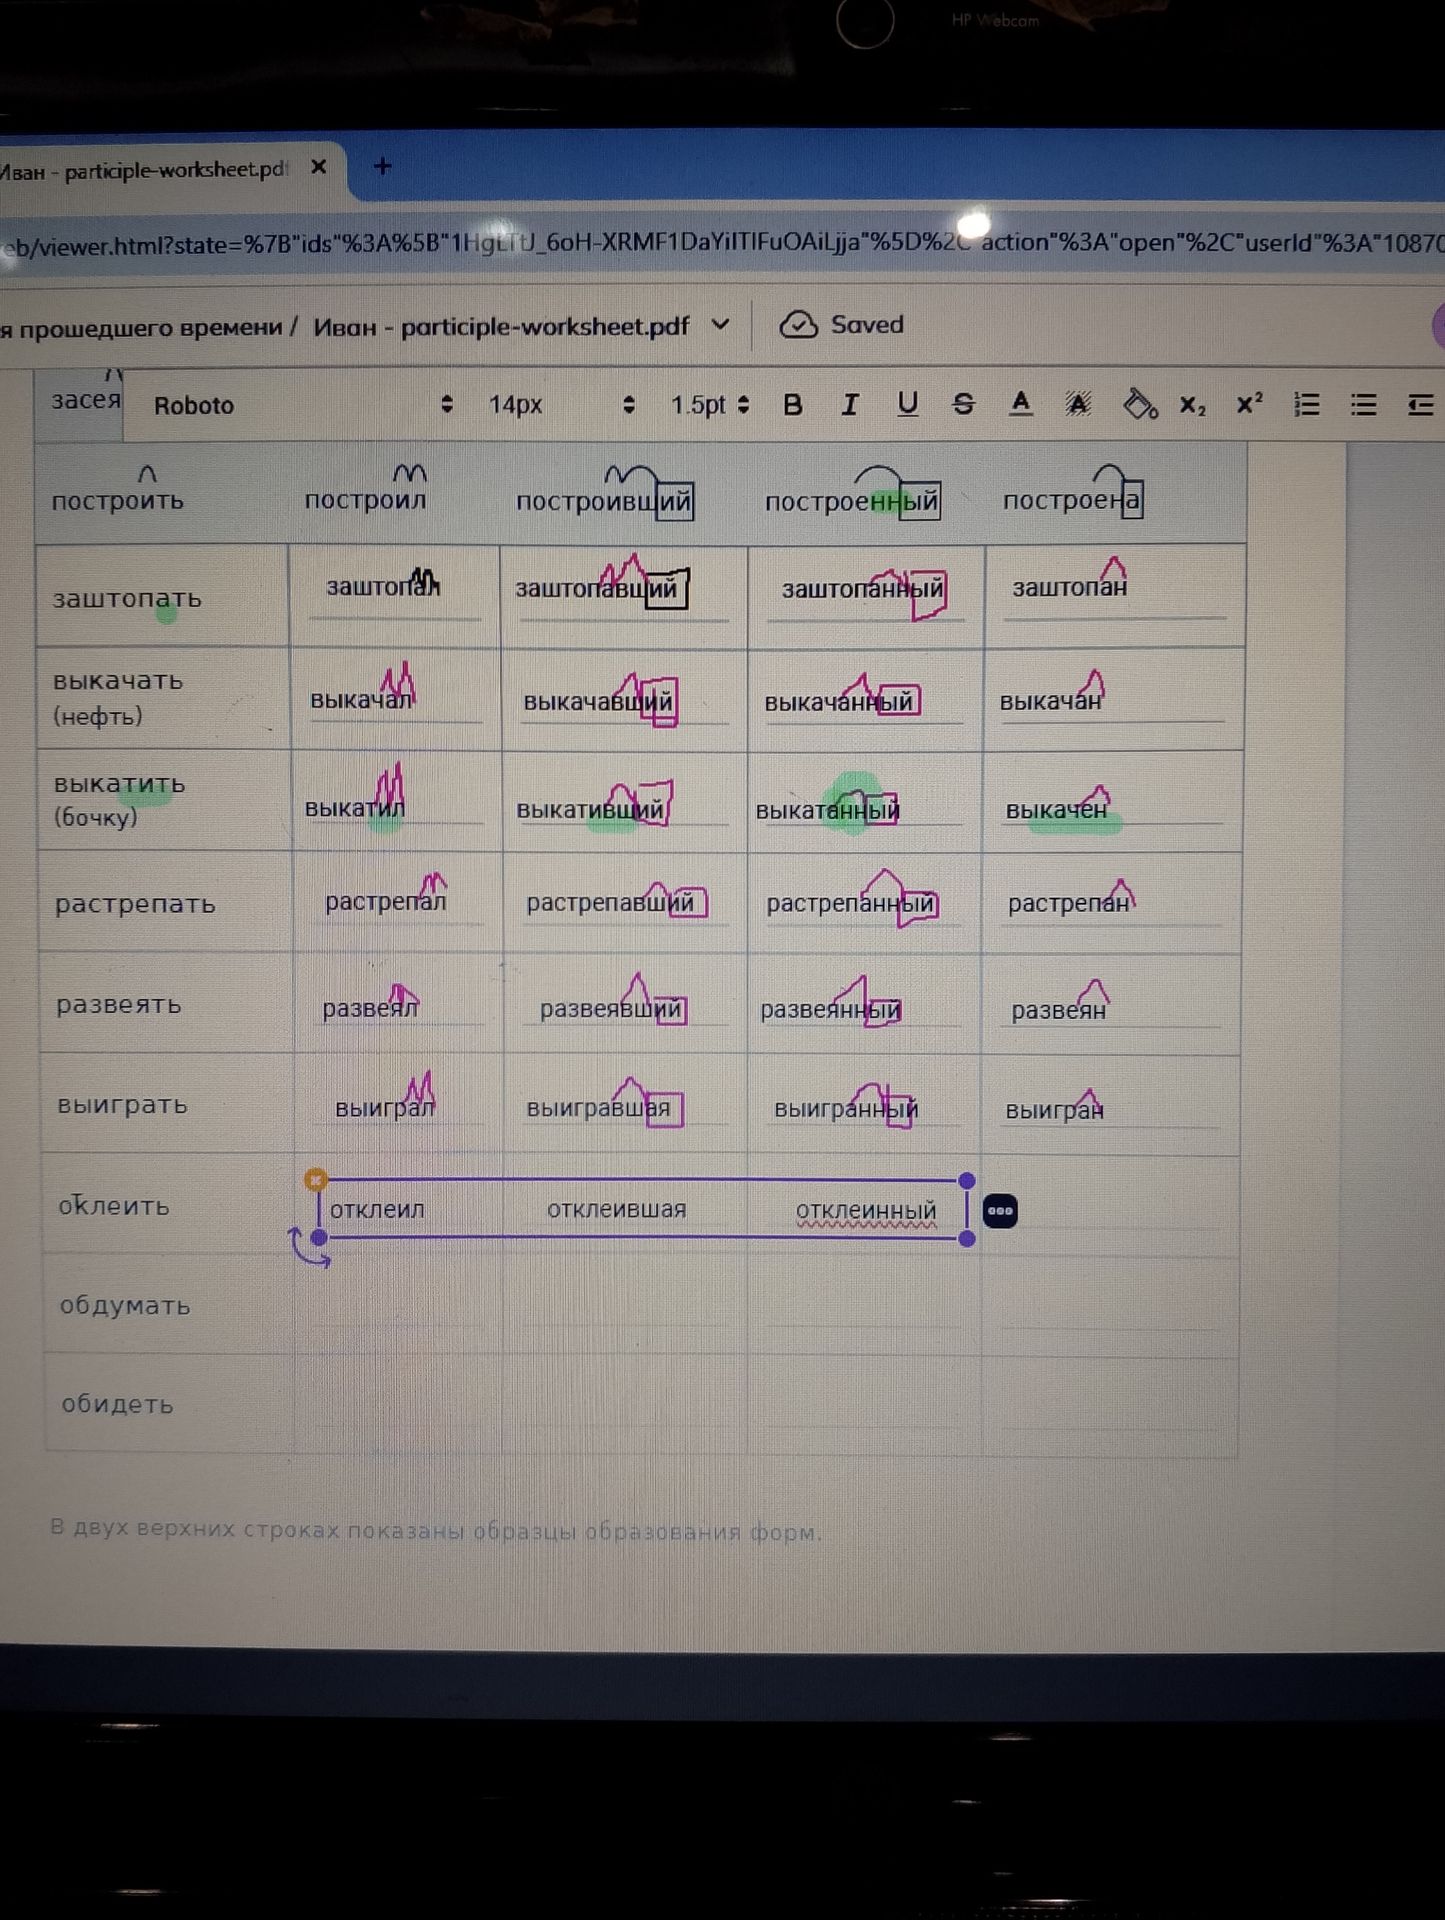Toggle underline formatting
Image resolution: width=1445 pixels, height=1920 pixels.
pos(907,405)
